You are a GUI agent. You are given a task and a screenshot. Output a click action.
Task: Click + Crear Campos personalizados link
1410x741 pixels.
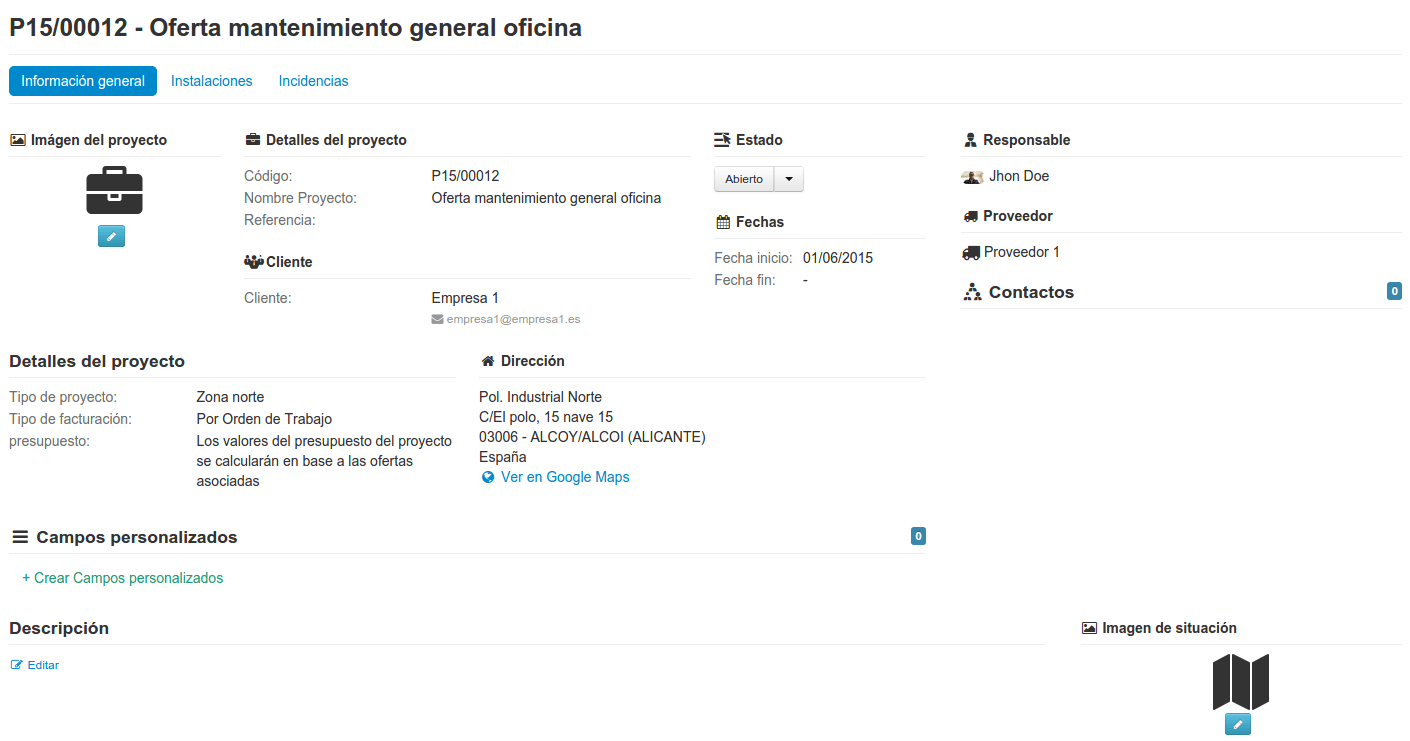click(x=123, y=578)
